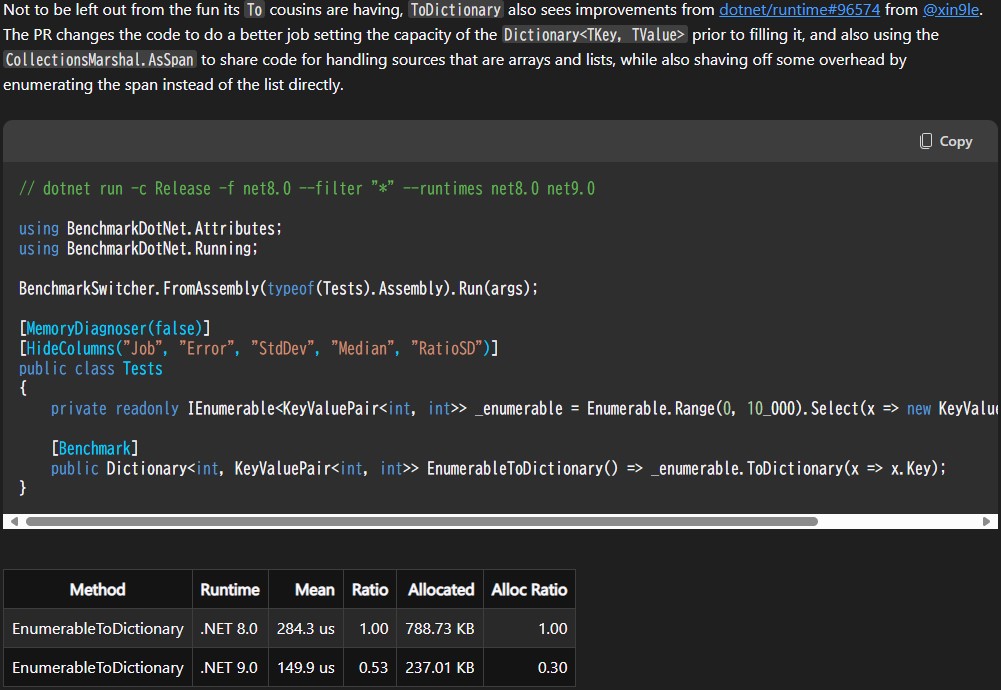
Task: Select the 237.01 KB allocated cell
Action: coord(440,667)
